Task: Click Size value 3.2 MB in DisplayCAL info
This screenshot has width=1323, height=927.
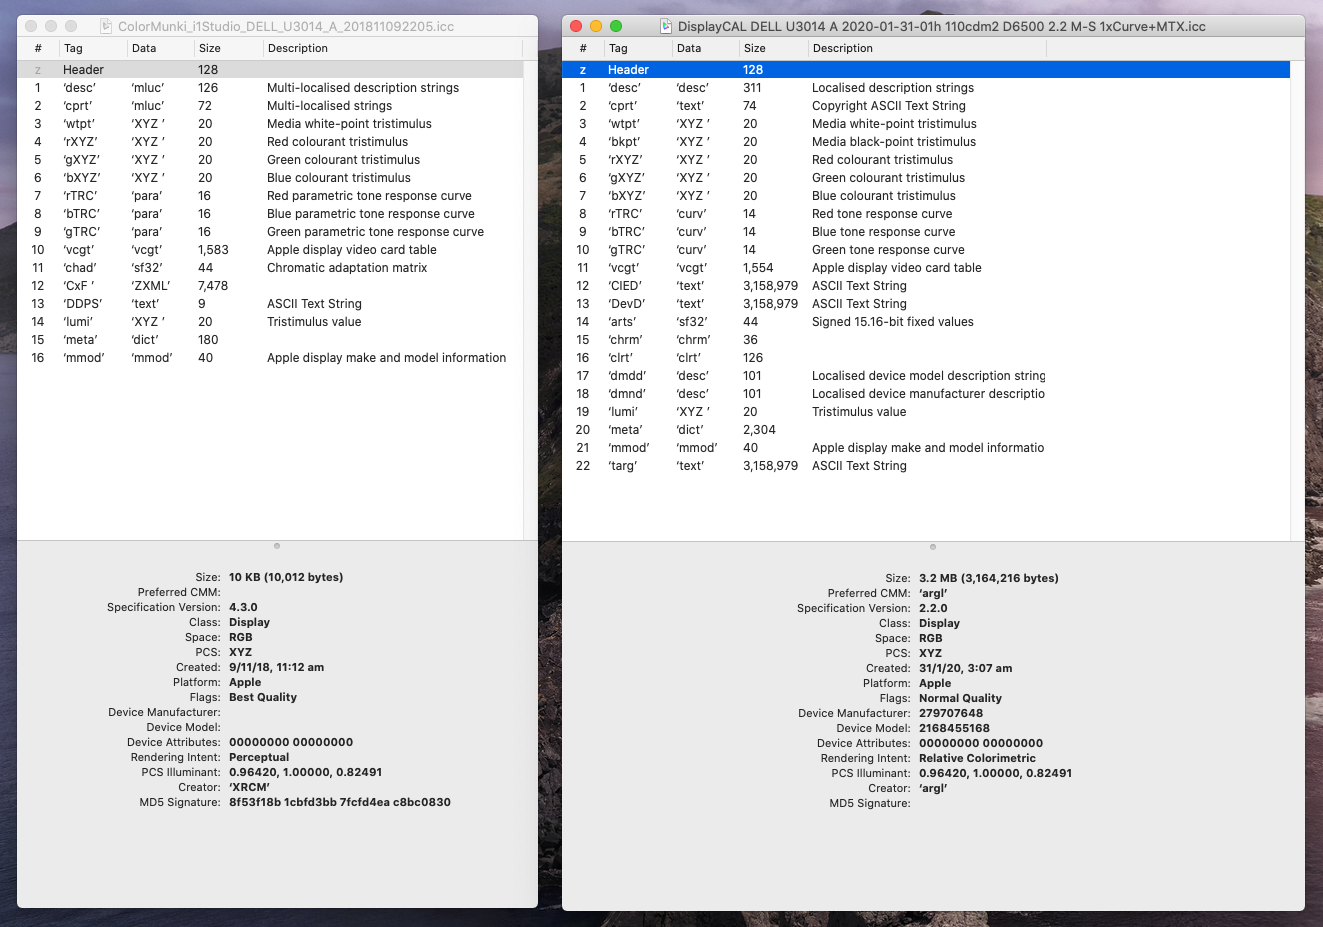Action: click(x=989, y=578)
